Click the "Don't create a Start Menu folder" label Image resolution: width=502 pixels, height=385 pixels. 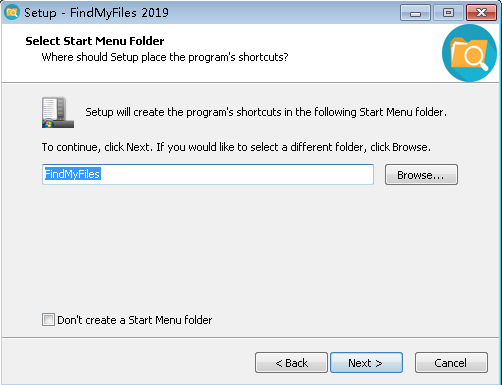tap(135, 320)
